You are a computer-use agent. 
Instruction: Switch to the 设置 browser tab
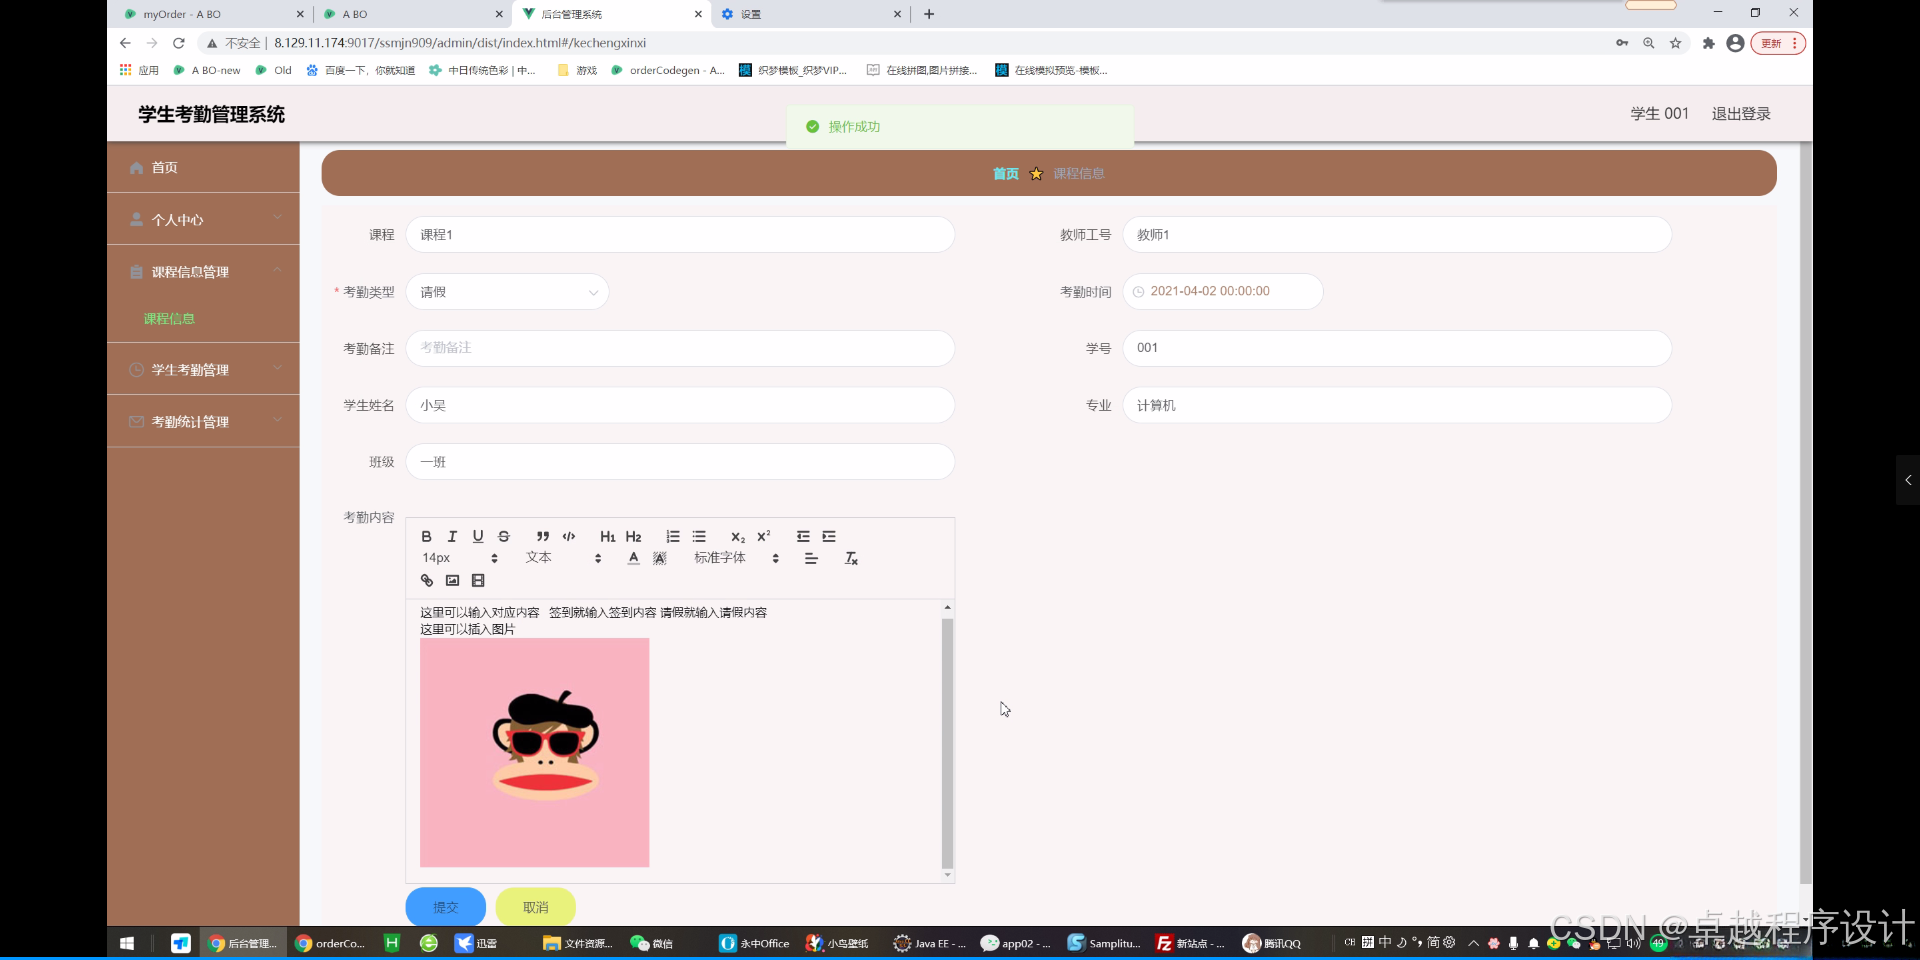pyautogui.click(x=753, y=14)
